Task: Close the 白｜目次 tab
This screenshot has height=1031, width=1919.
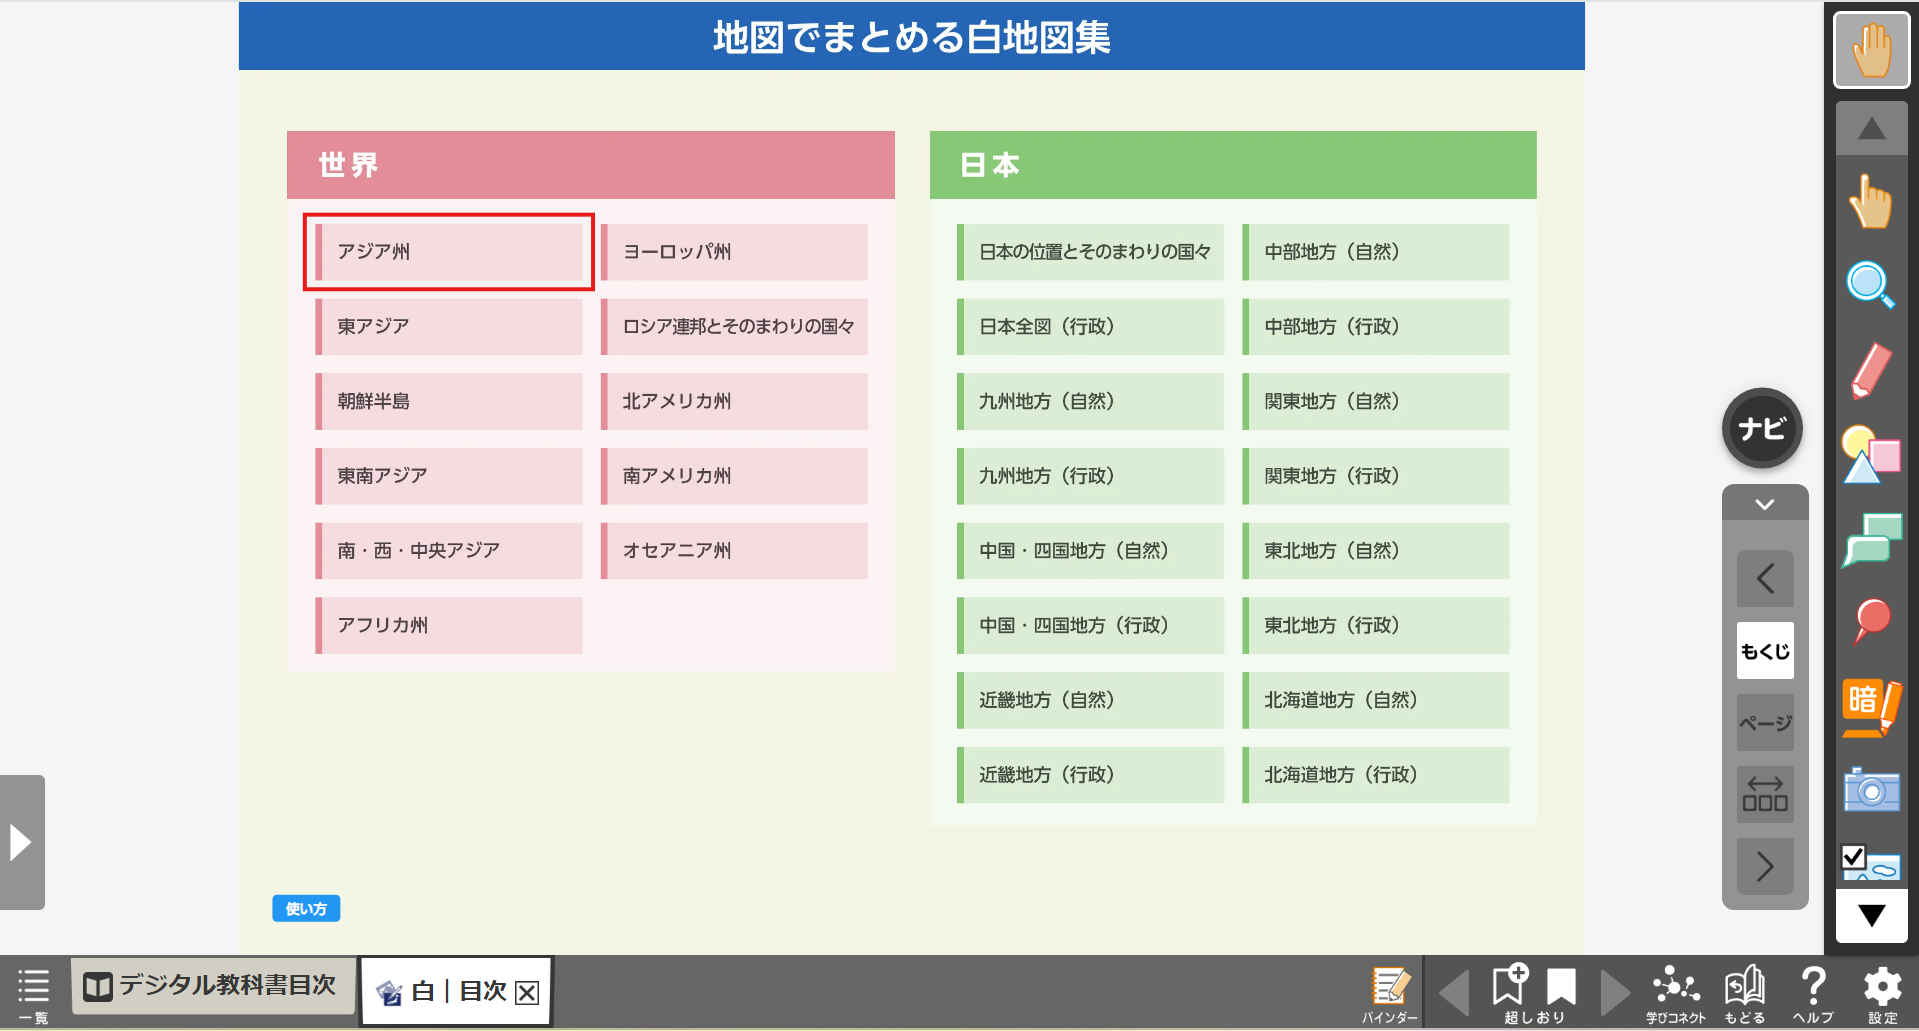Action: click(x=527, y=992)
